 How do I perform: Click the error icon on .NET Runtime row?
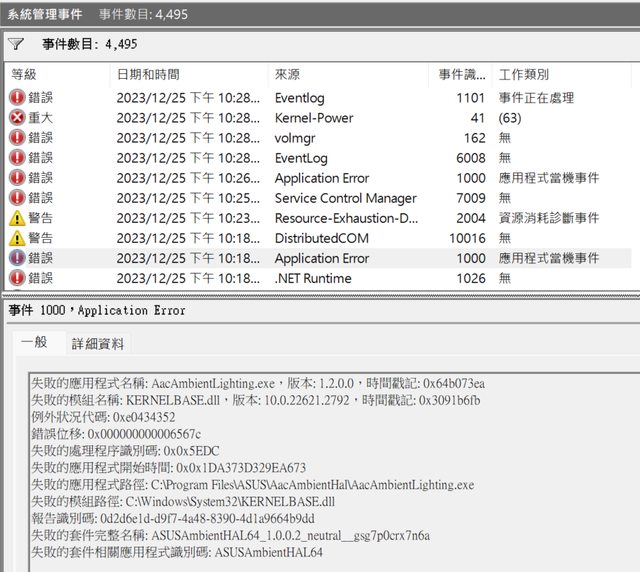click(x=17, y=278)
